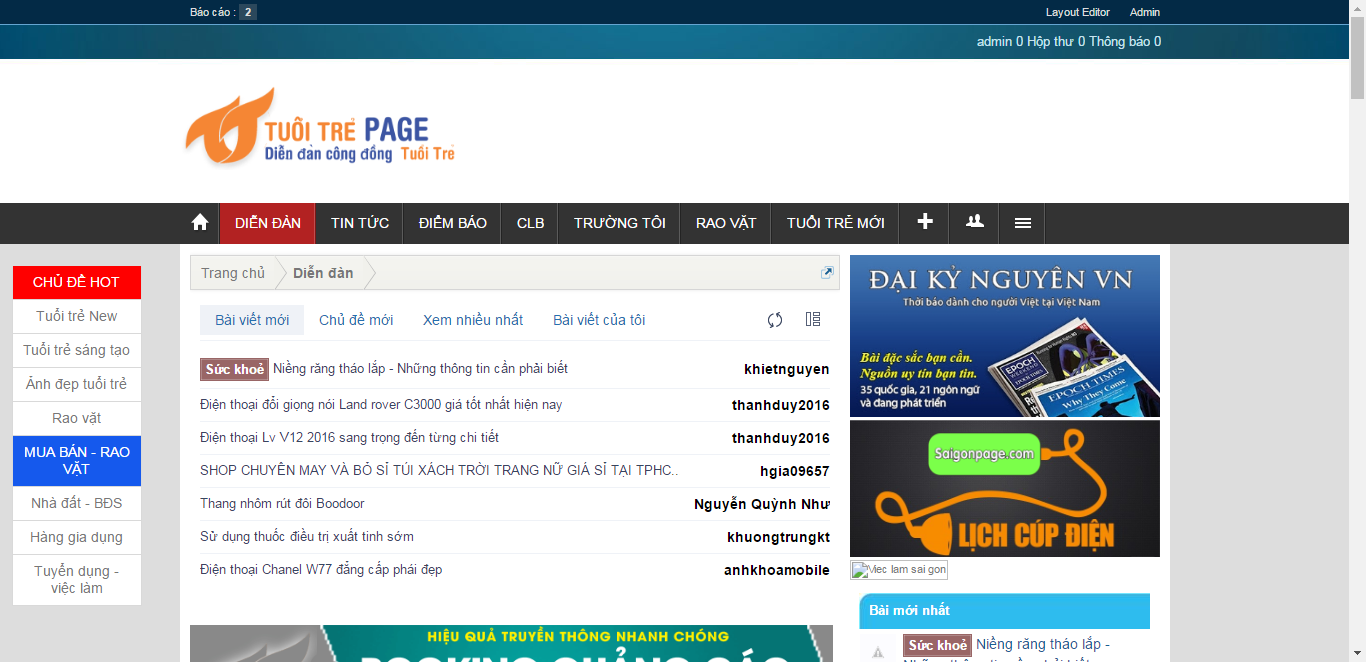Open author Nguyễn Quỳnh Như profile
1366x662 pixels.
coord(762,505)
